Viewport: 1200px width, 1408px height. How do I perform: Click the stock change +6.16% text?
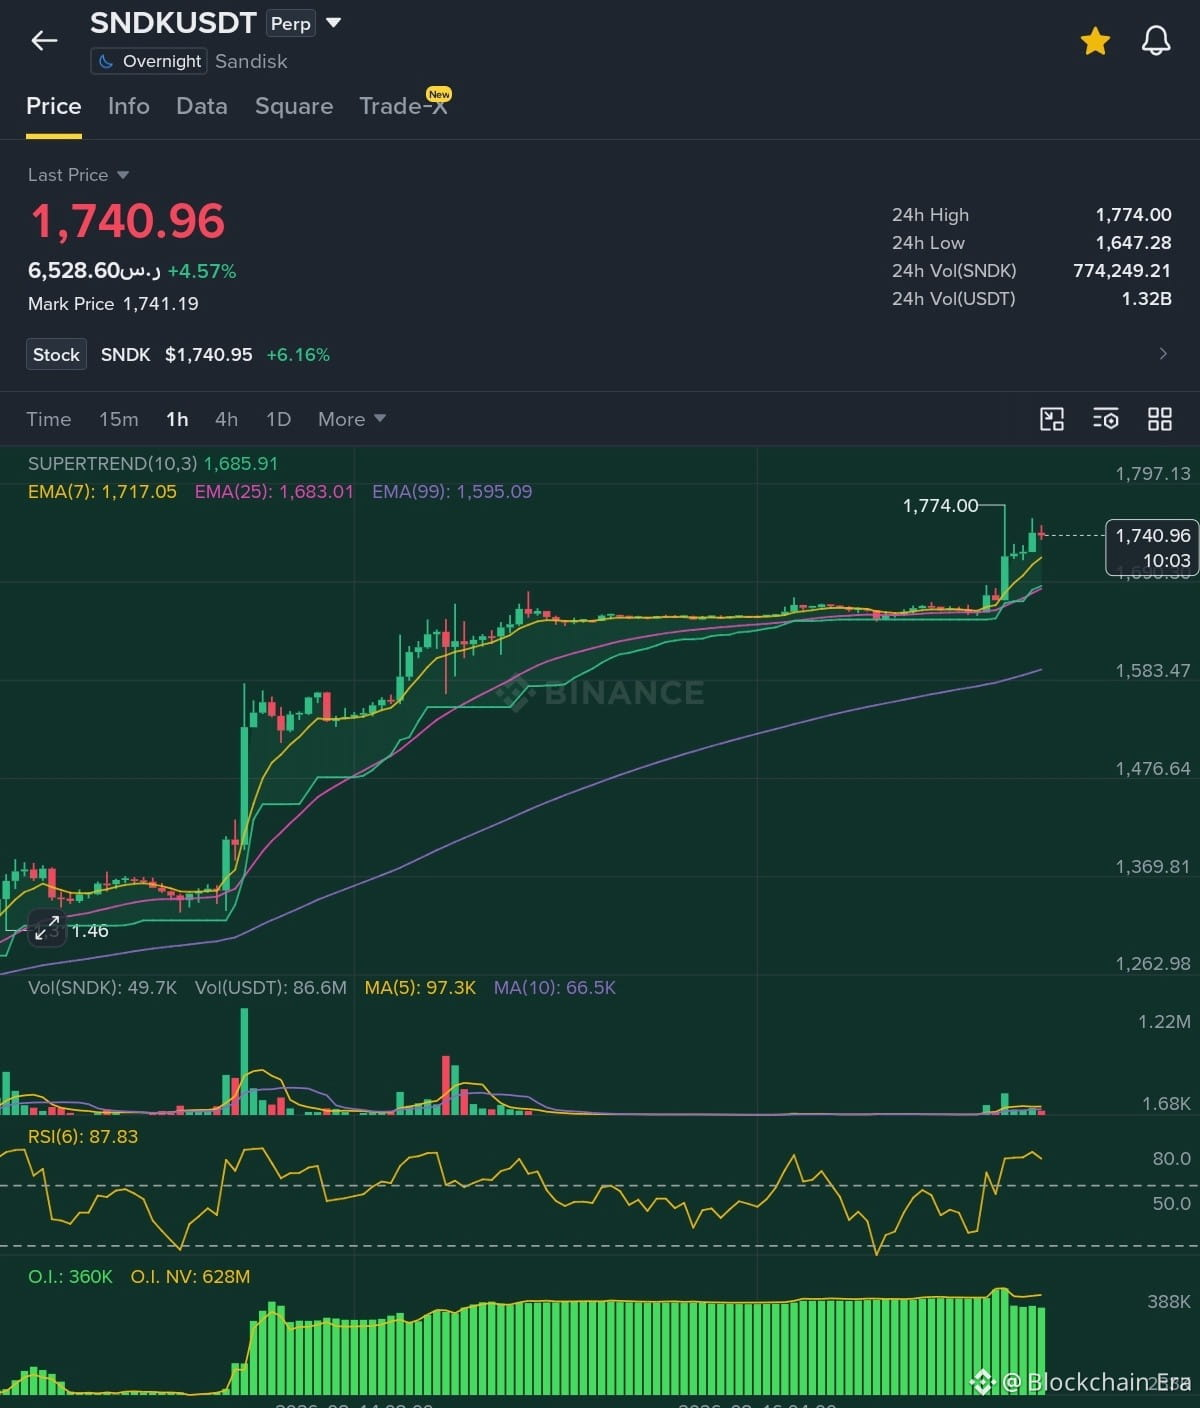point(298,355)
